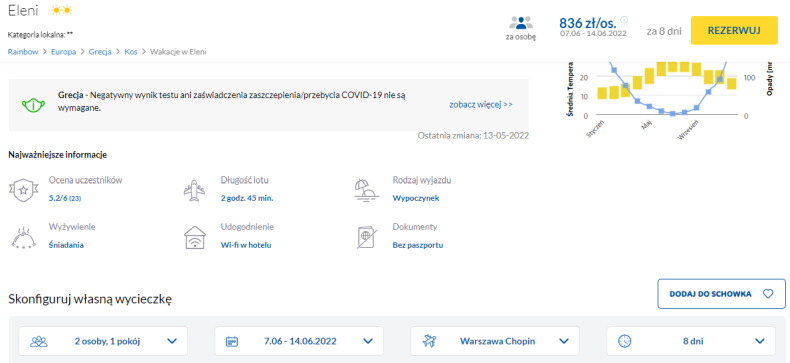This screenshot has width=790, height=363.
Task: Click the guests icon in persons selector
Action: pos(39,341)
